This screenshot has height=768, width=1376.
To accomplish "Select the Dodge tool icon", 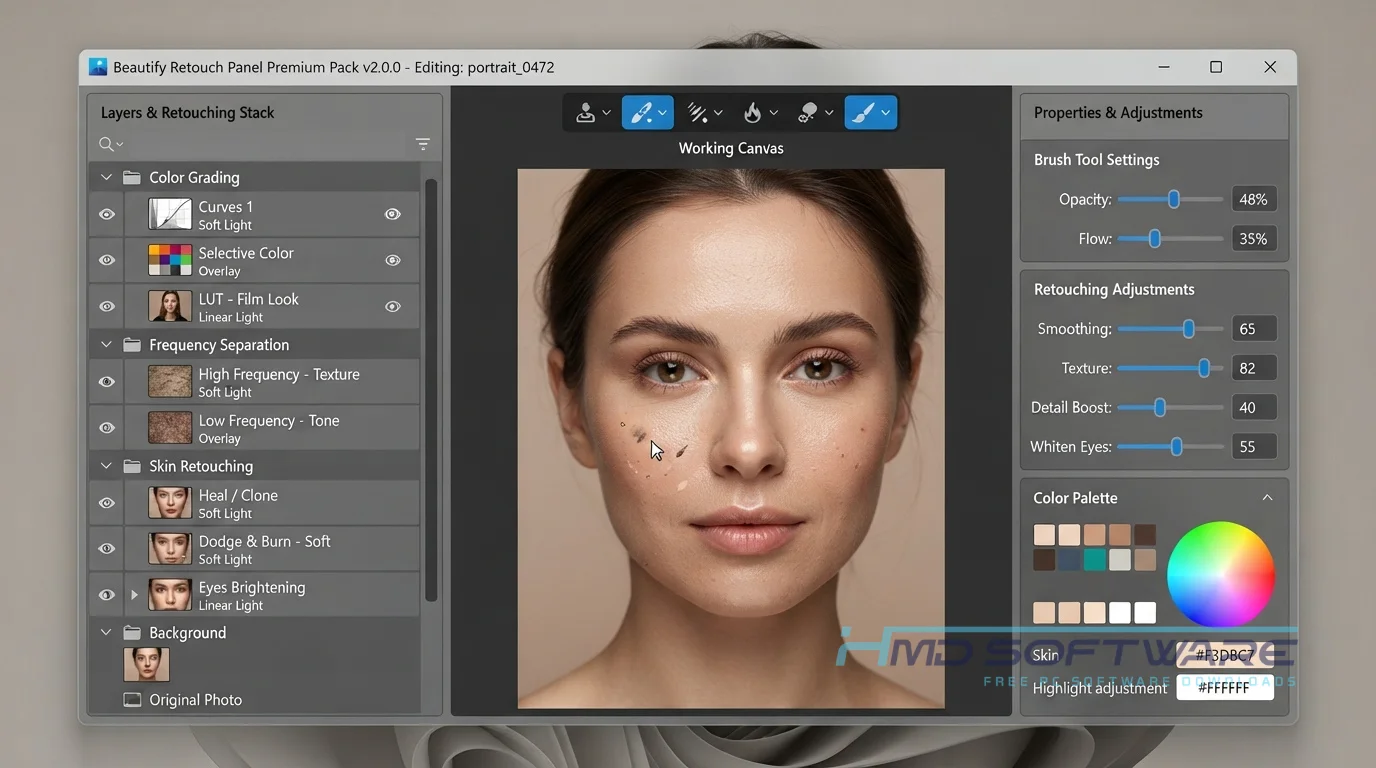I will point(808,113).
